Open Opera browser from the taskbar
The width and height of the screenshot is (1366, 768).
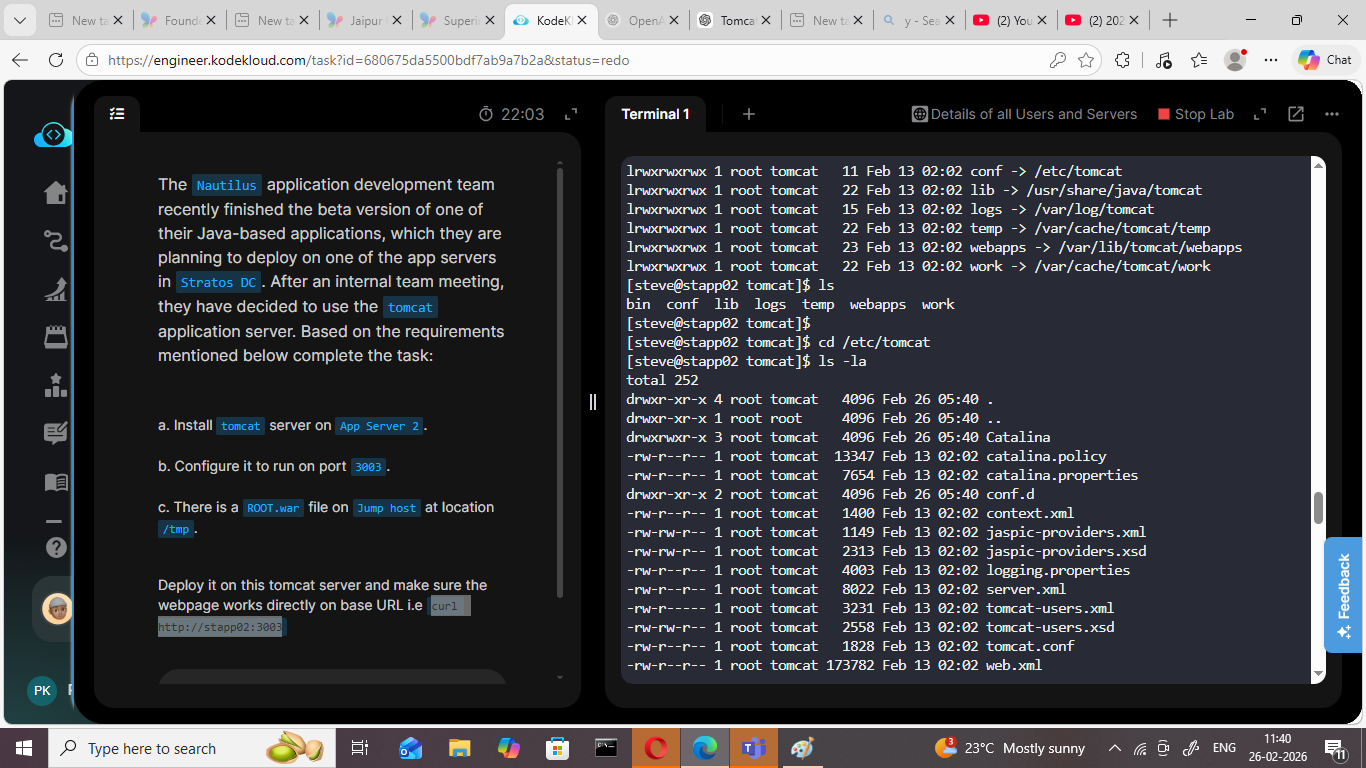[655, 748]
